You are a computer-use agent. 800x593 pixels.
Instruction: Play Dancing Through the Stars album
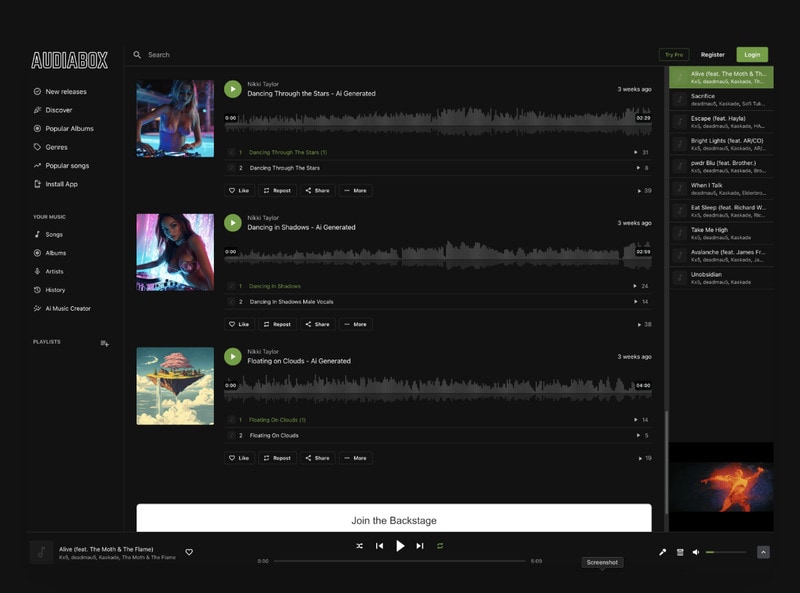[x=232, y=89]
